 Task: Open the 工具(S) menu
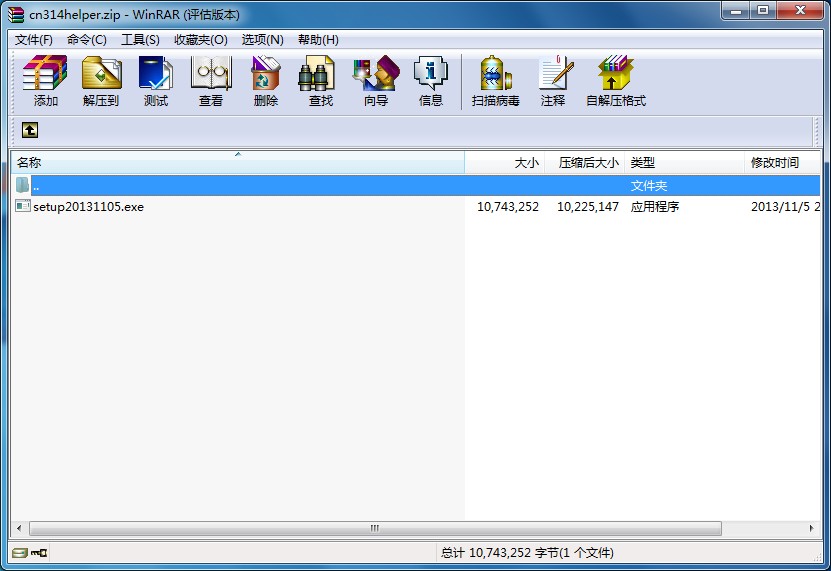pyautogui.click(x=140, y=40)
